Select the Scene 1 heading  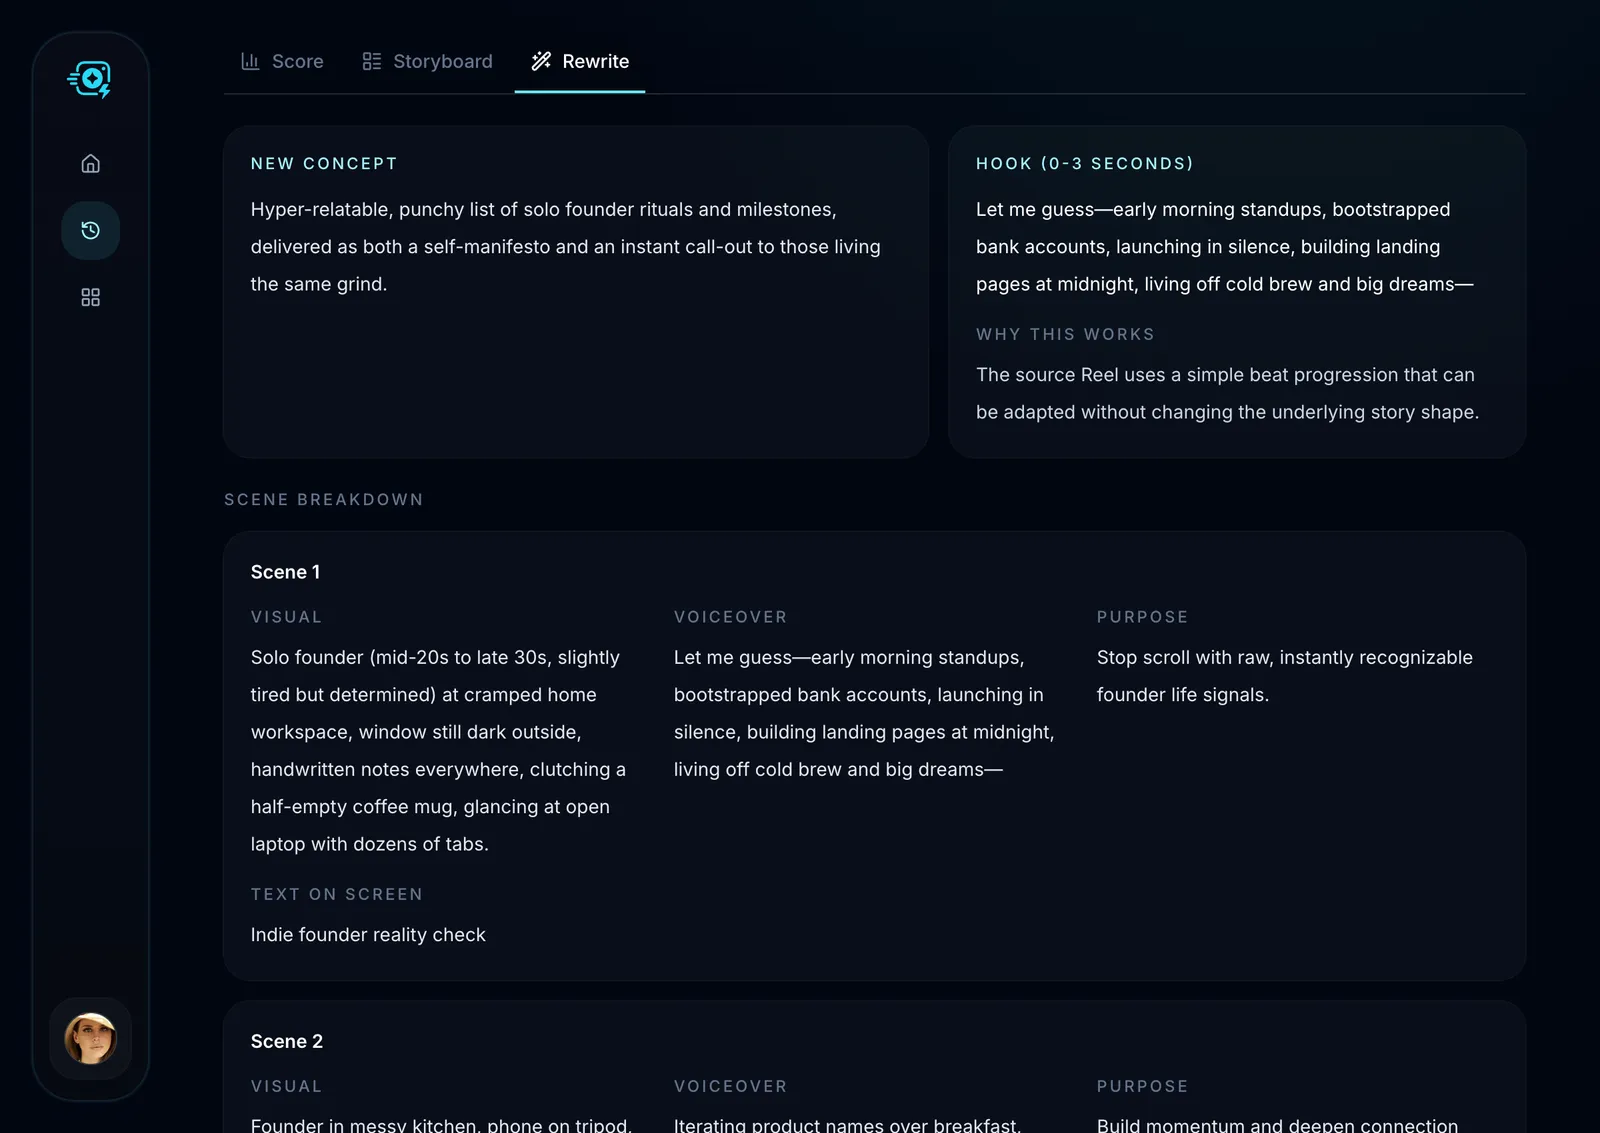pyautogui.click(x=285, y=572)
